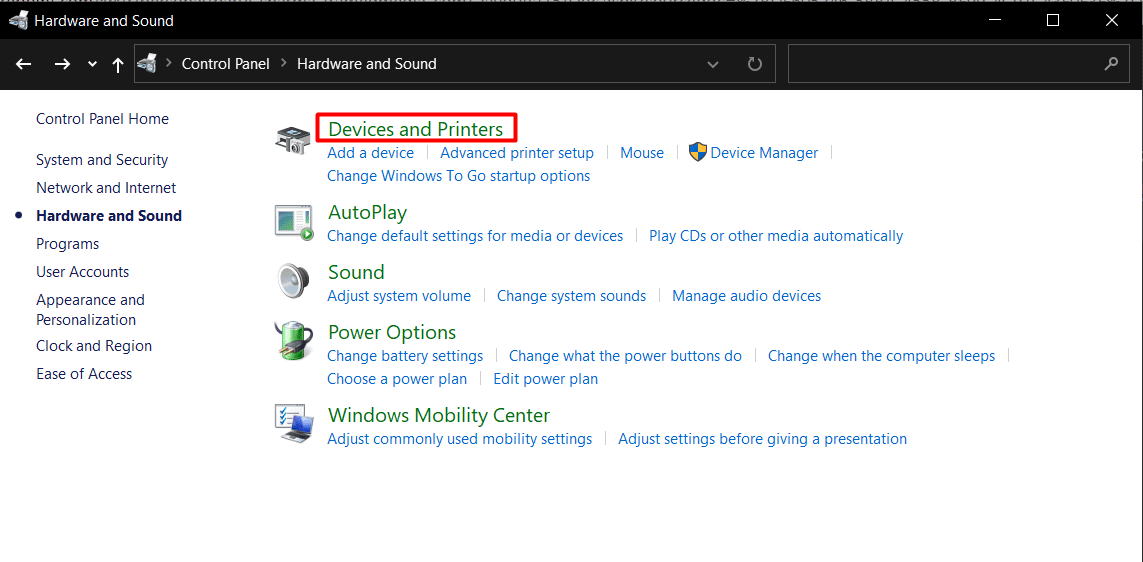
Task: Click Change system sounds
Action: (572, 296)
